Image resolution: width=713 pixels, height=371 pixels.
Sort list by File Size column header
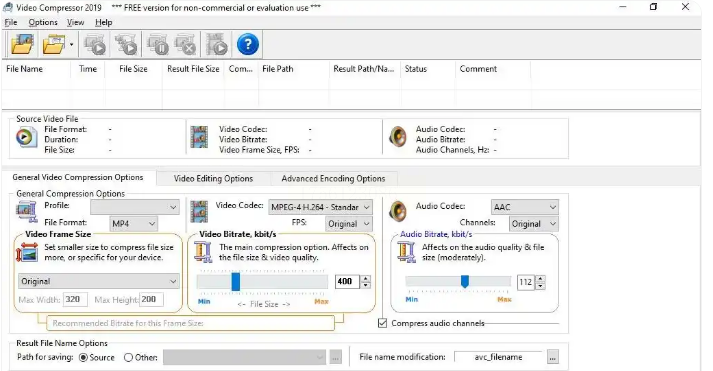click(x=133, y=69)
